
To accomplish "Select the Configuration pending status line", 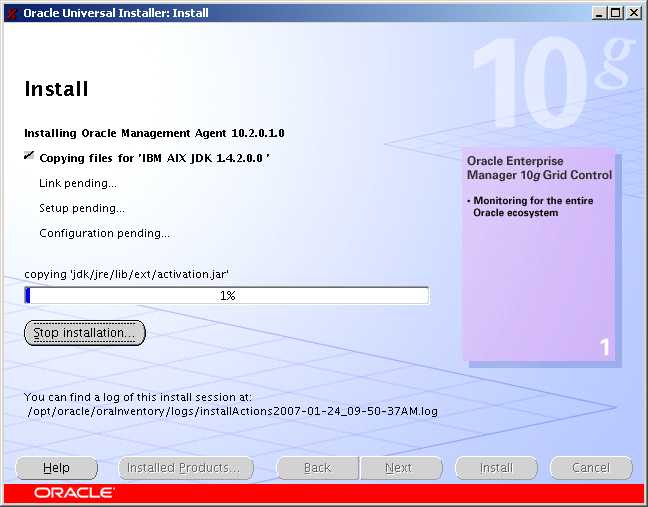I will pyautogui.click(x=104, y=234).
